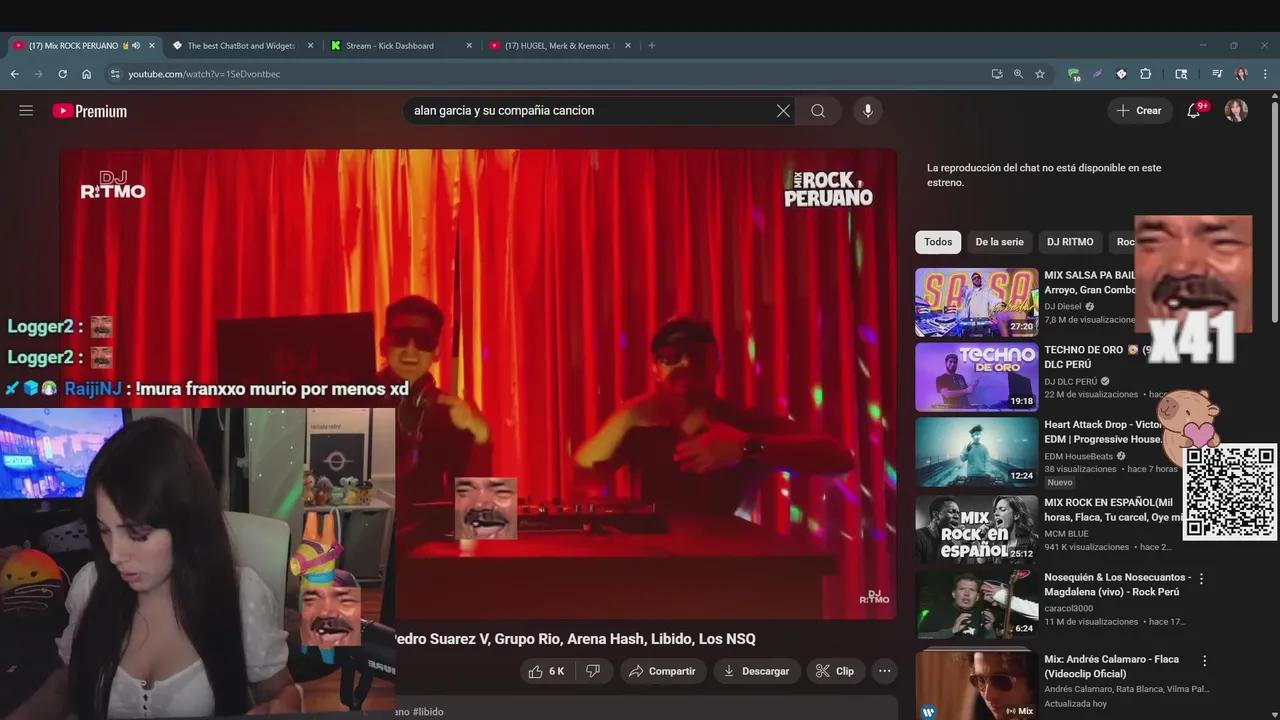Click the address bar URL youtube.com/watch

(204, 74)
